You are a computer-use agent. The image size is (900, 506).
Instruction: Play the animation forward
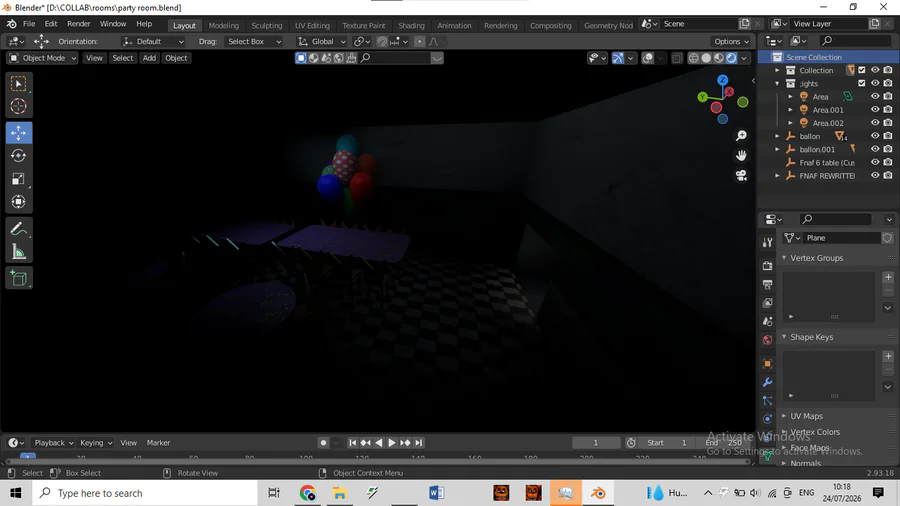tap(391, 443)
